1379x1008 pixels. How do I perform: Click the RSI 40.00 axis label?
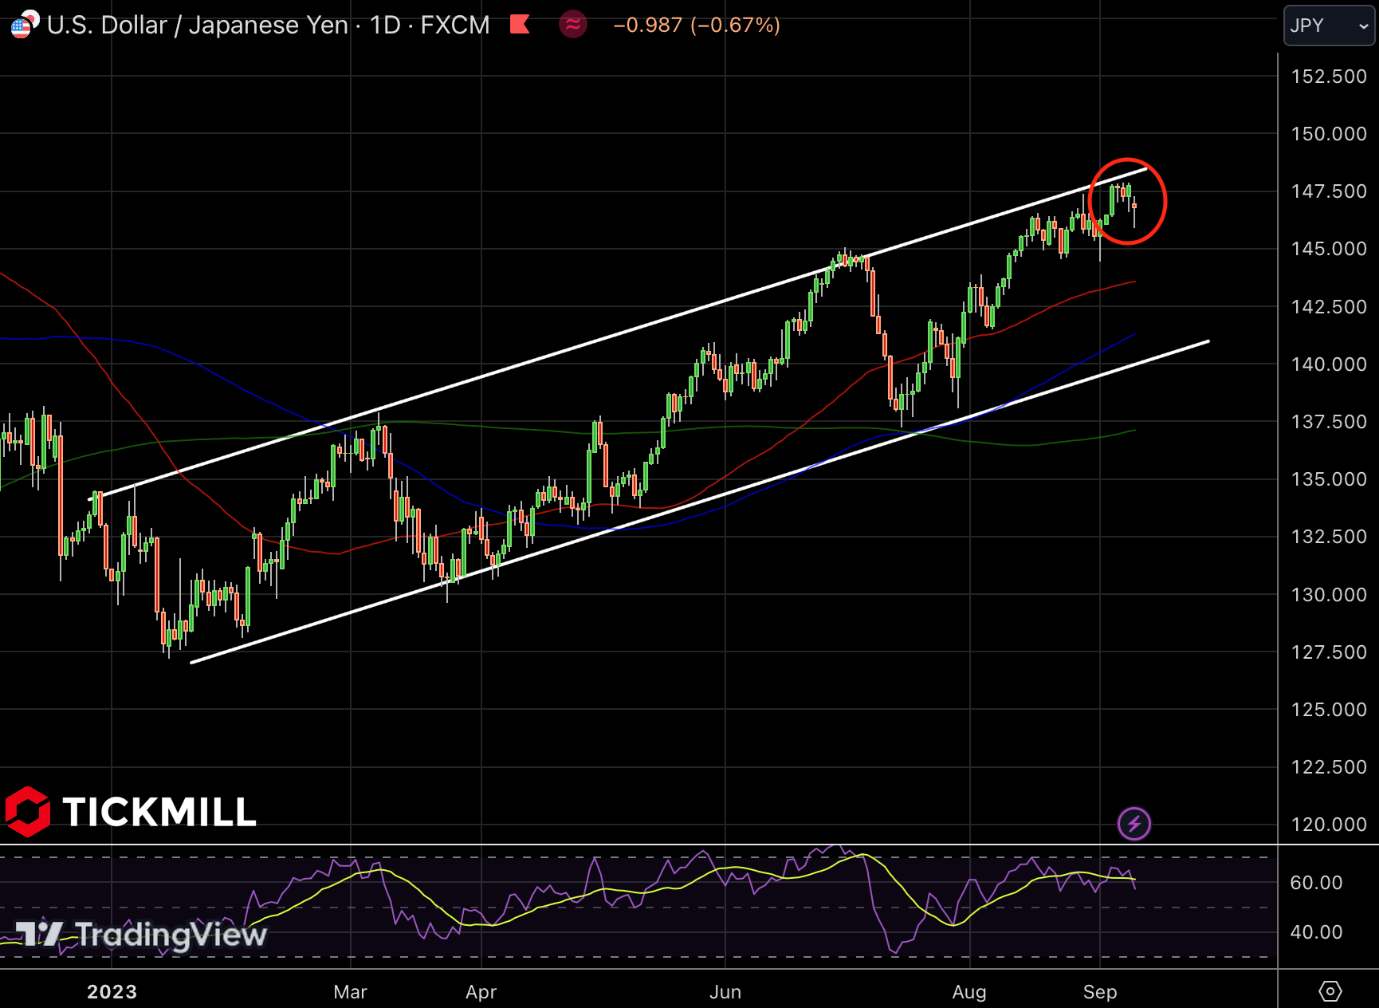point(1316,932)
